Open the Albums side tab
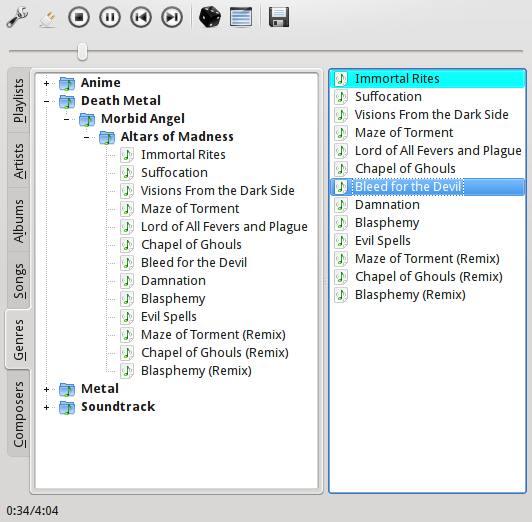Image resolution: width=532 pixels, height=522 pixels. [x=18, y=220]
